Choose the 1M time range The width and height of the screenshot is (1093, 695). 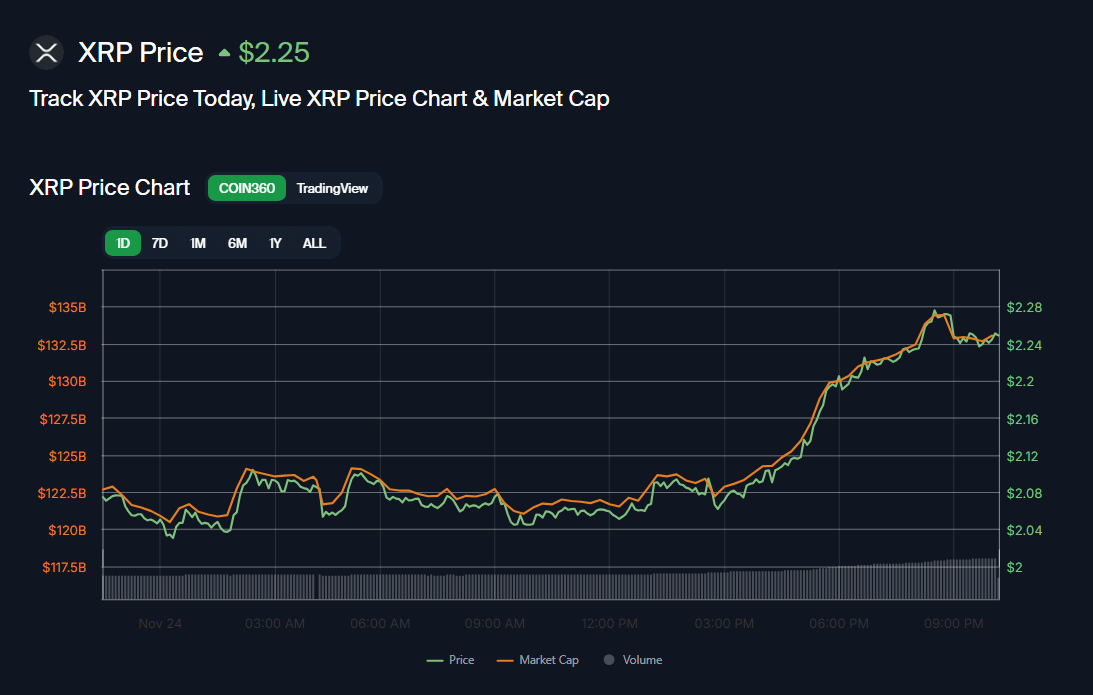[x=198, y=243]
